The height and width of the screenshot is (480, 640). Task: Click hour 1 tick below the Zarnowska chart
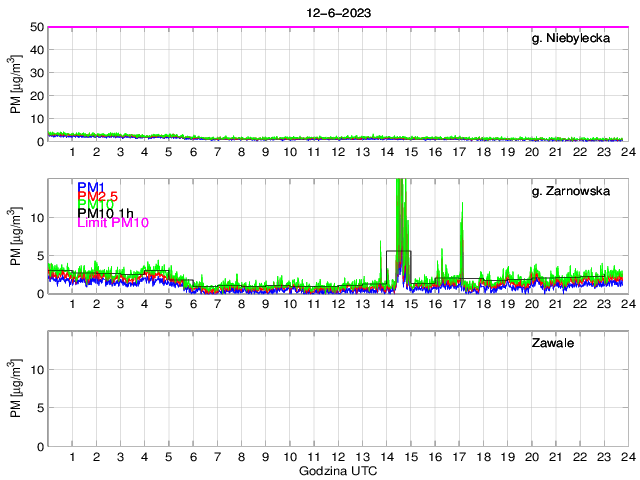coord(73,304)
